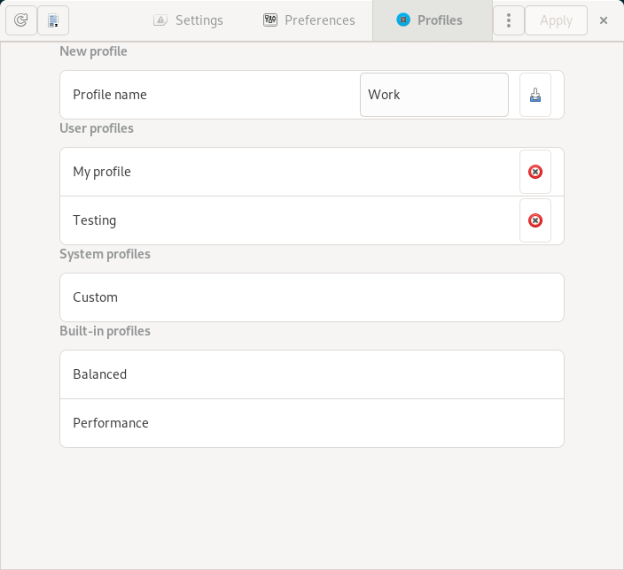
Task: Activate the Balanced built-in profile
Action: coord(311,374)
